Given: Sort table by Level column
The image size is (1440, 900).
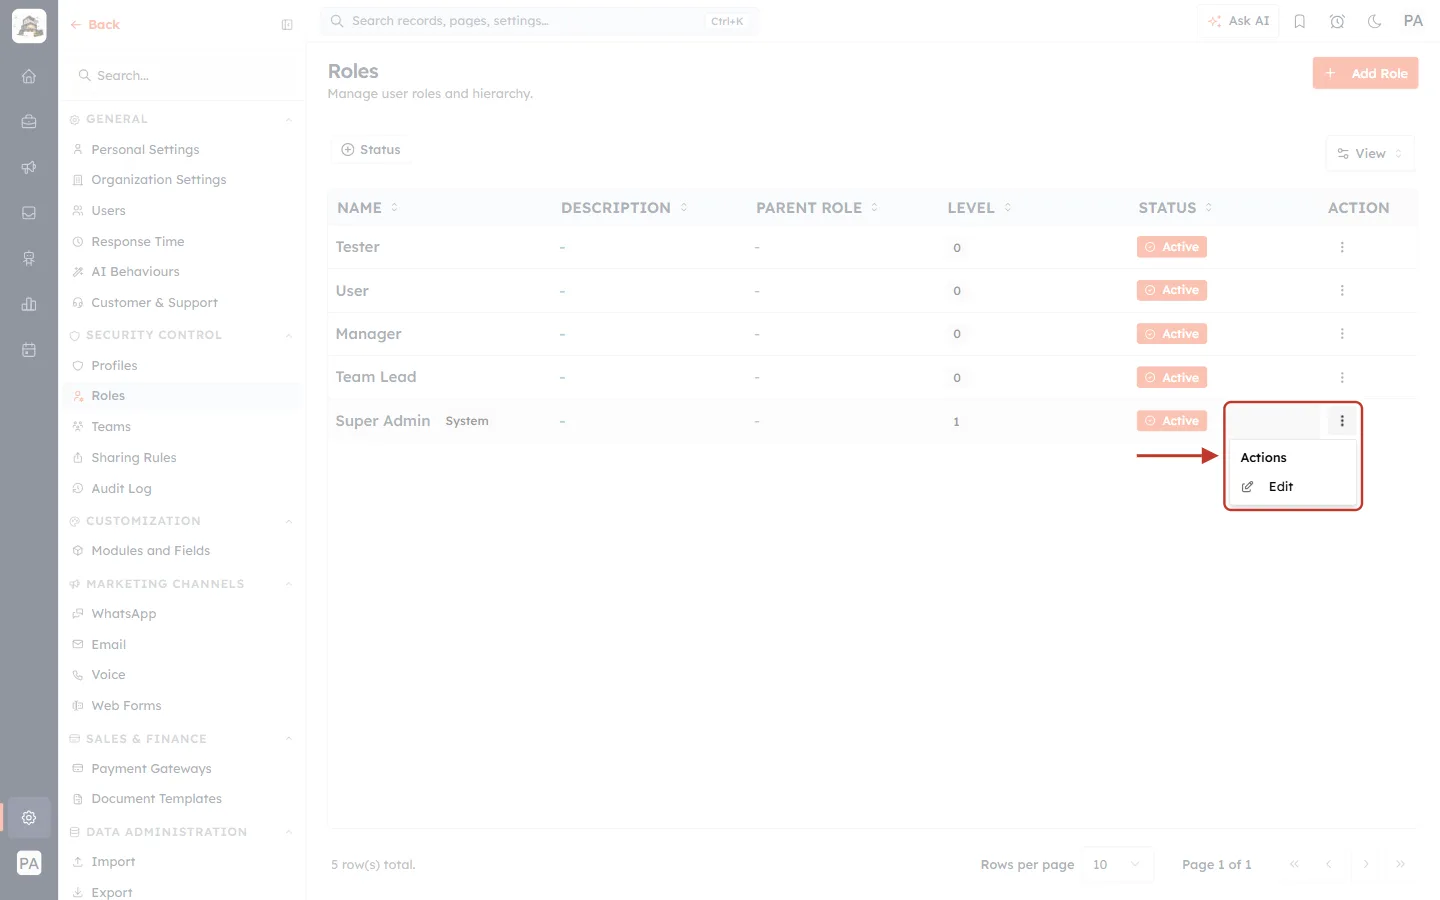Looking at the screenshot, I should pos(980,208).
